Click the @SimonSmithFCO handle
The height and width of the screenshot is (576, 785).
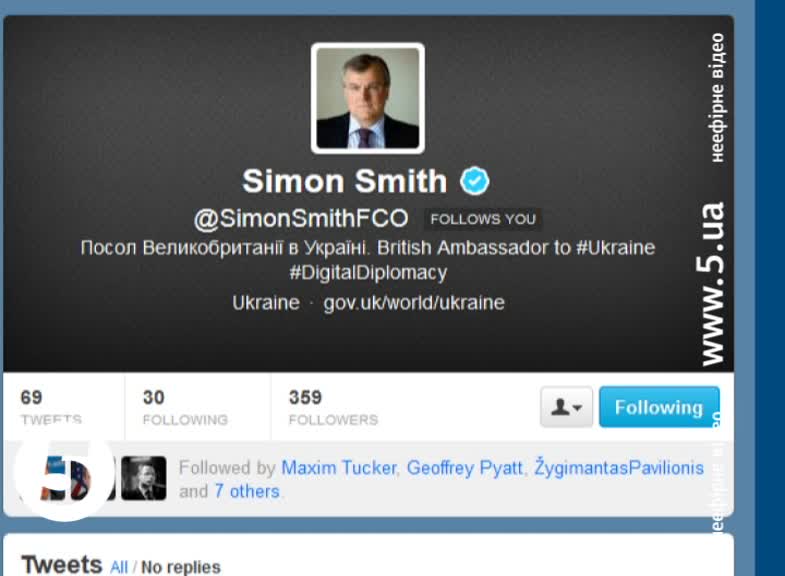click(x=301, y=219)
